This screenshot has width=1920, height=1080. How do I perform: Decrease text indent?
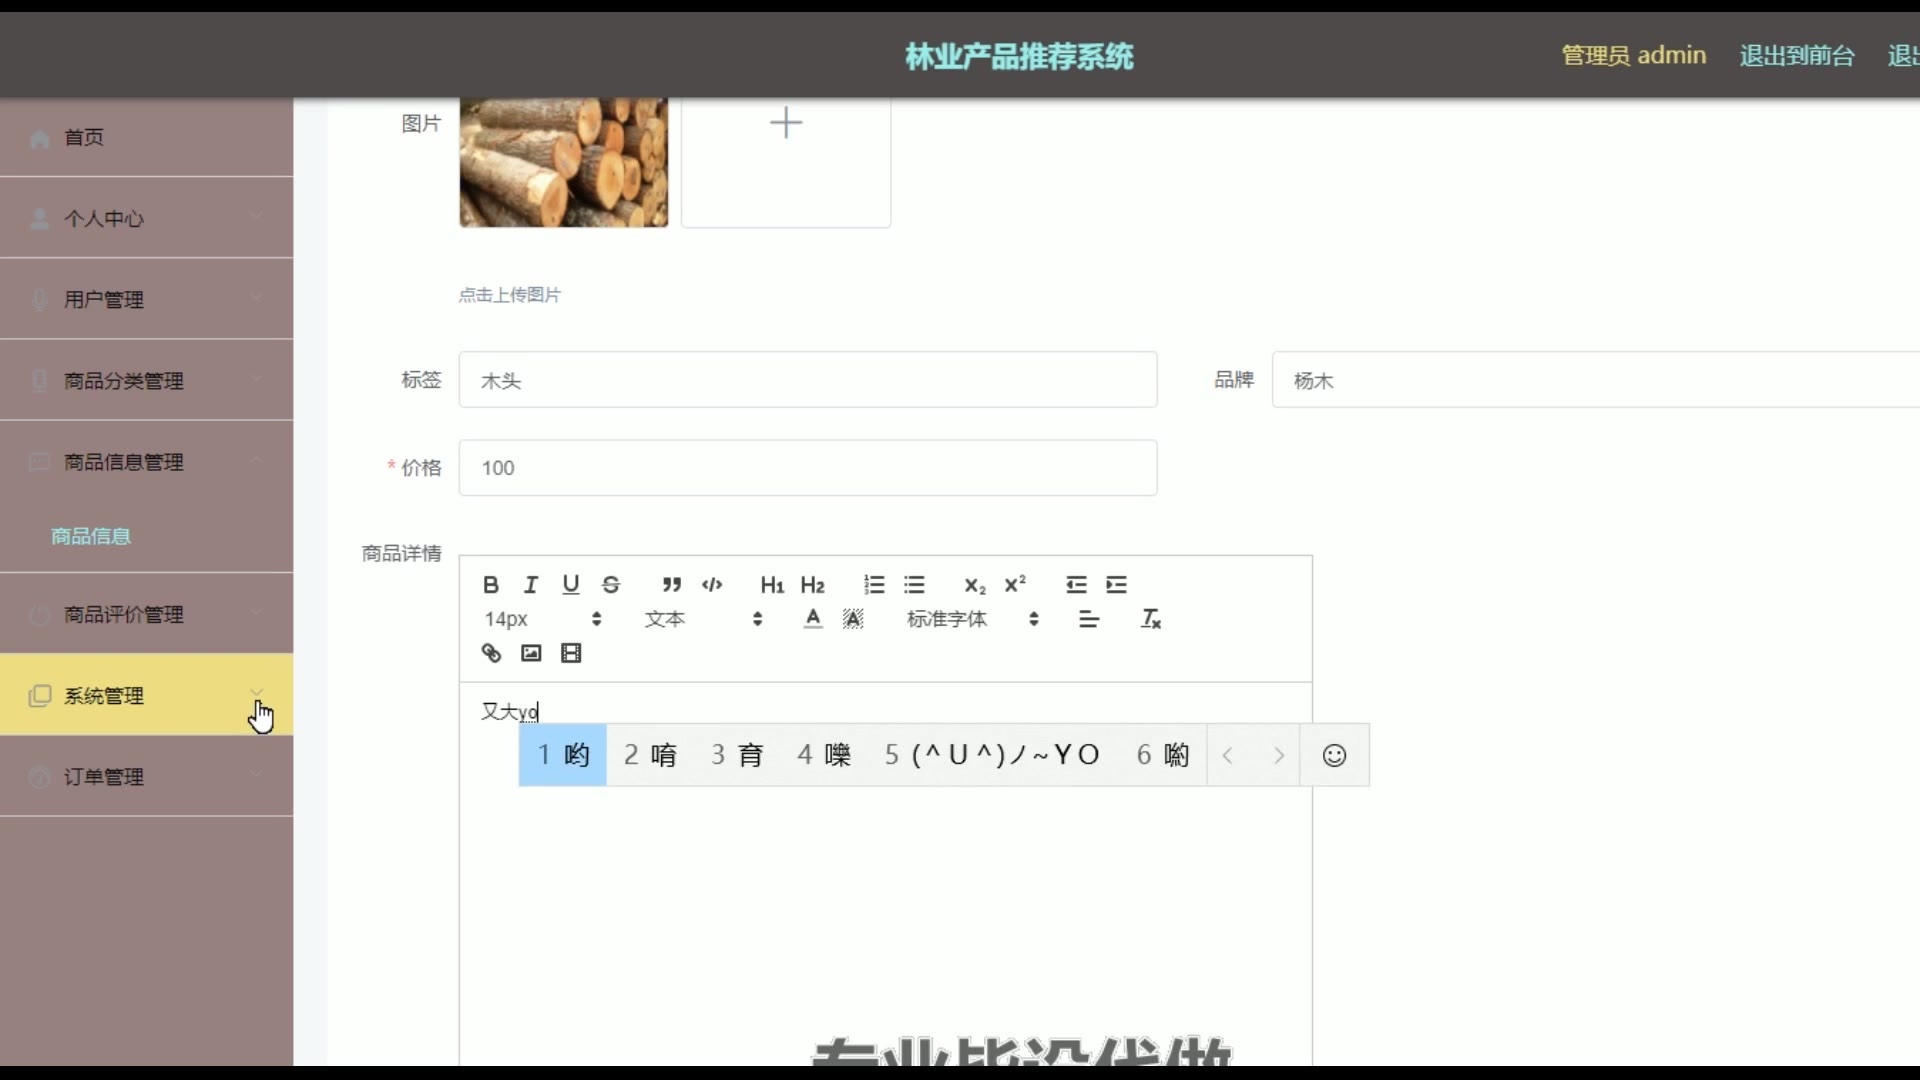[x=1076, y=585]
